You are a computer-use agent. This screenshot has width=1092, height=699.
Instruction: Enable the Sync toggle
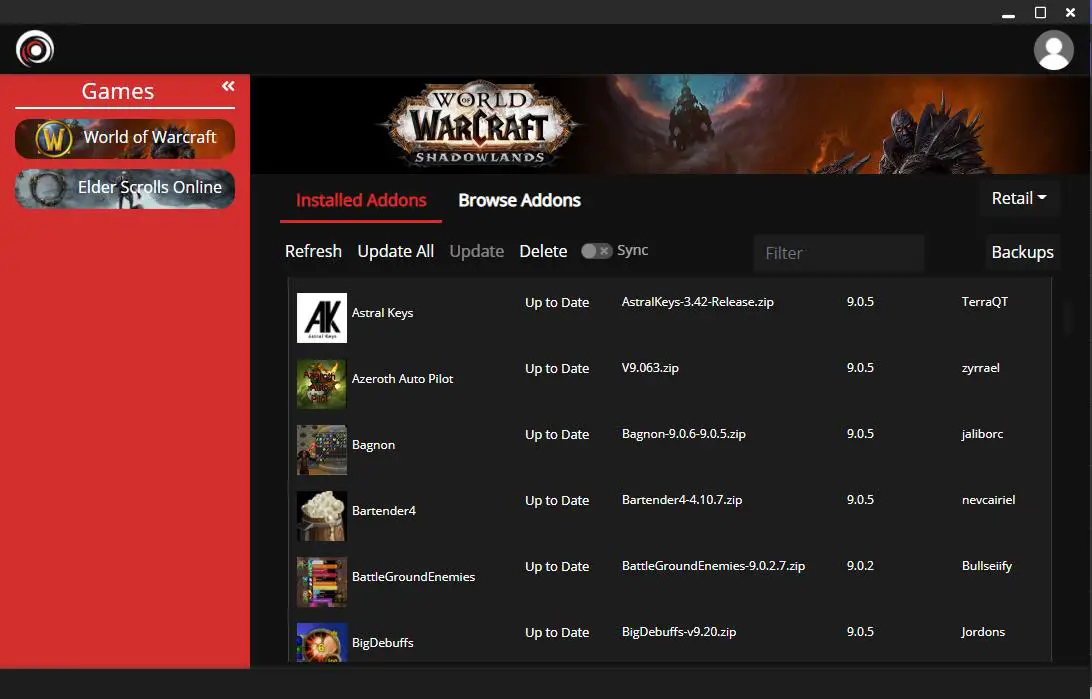click(x=596, y=251)
